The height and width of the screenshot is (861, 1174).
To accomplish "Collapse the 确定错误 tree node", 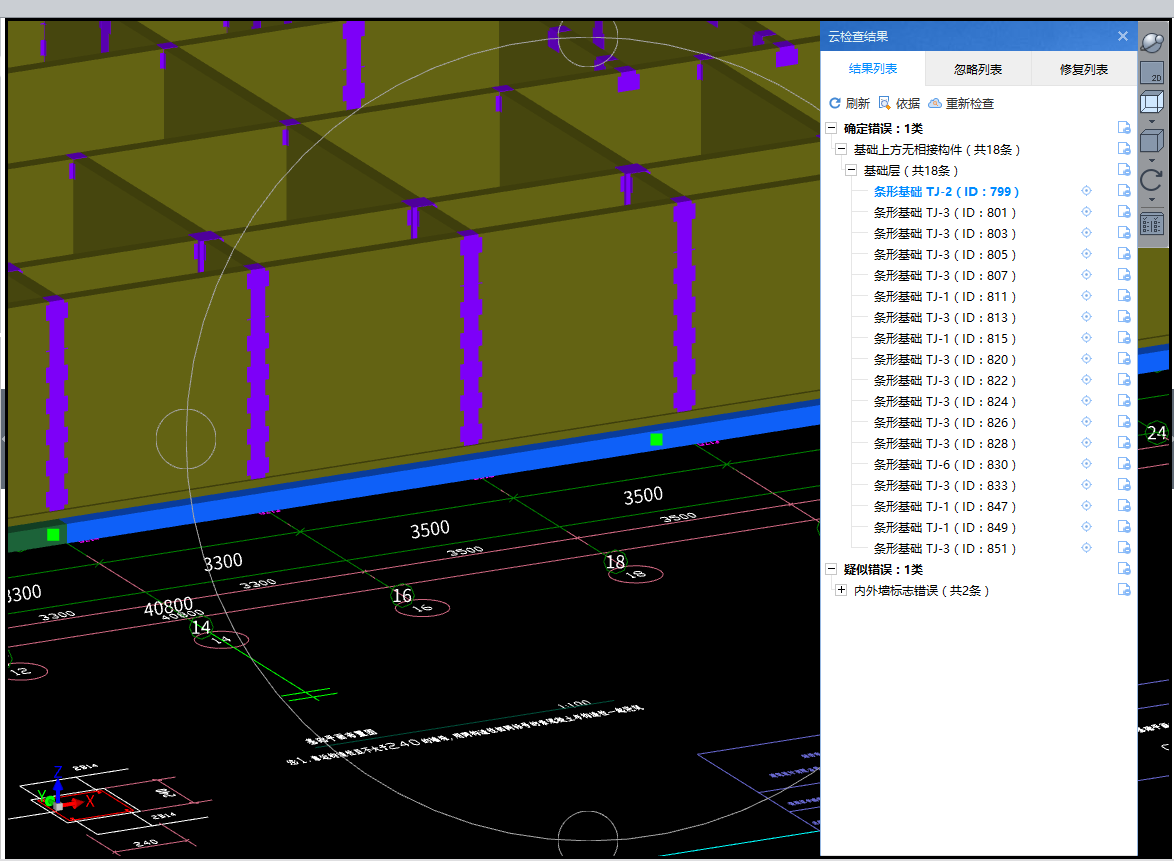I will pyautogui.click(x=831, y=128).
